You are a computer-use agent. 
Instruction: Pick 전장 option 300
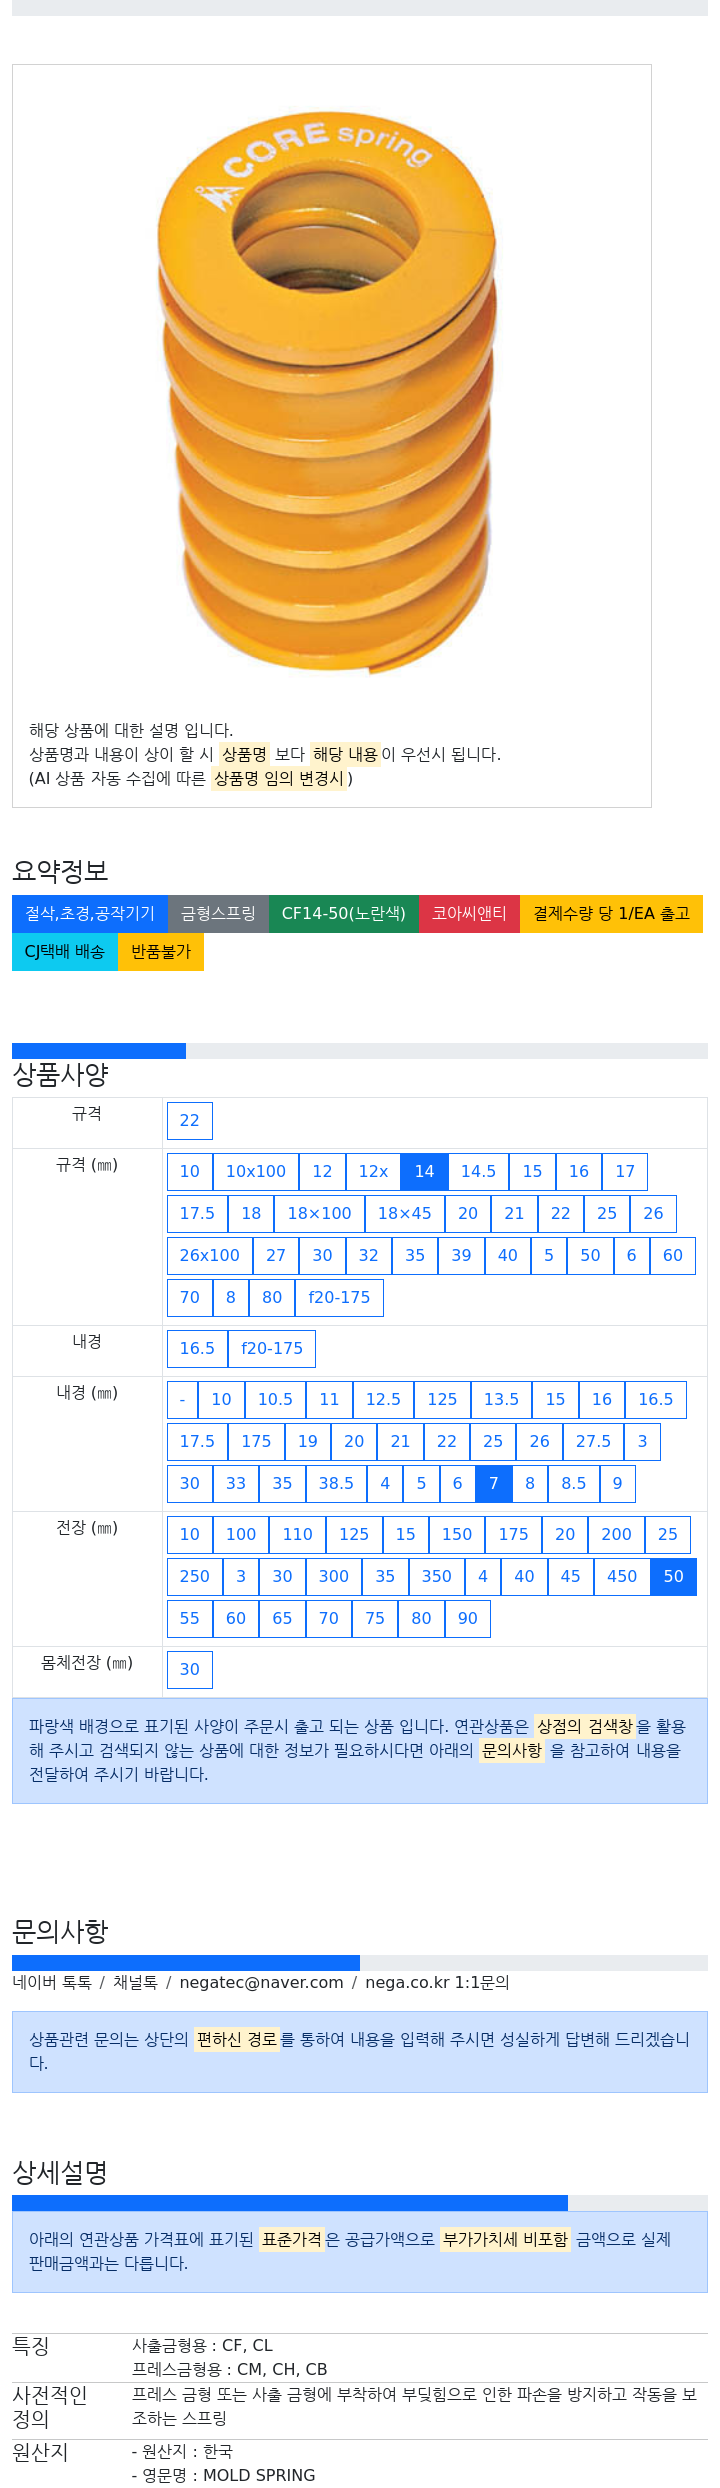tap(334, 1577)
